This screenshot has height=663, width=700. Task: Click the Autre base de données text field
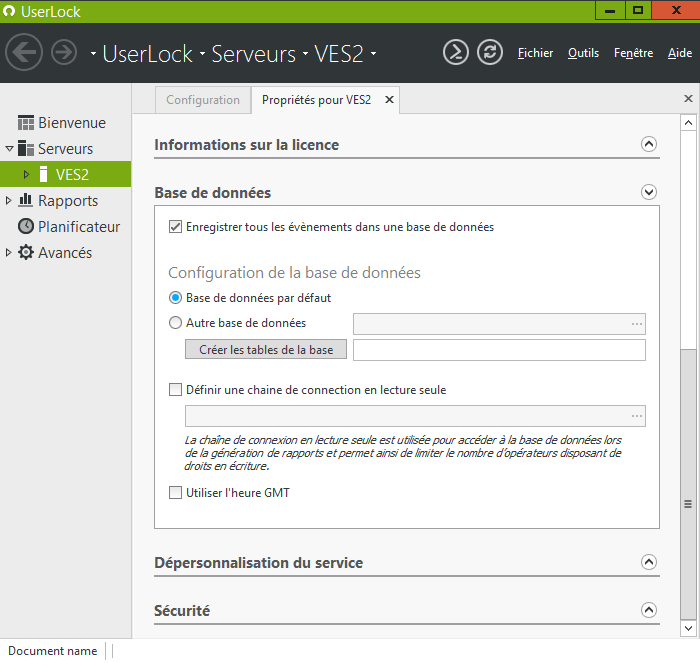pyautogui.click(x=499, y=324)
